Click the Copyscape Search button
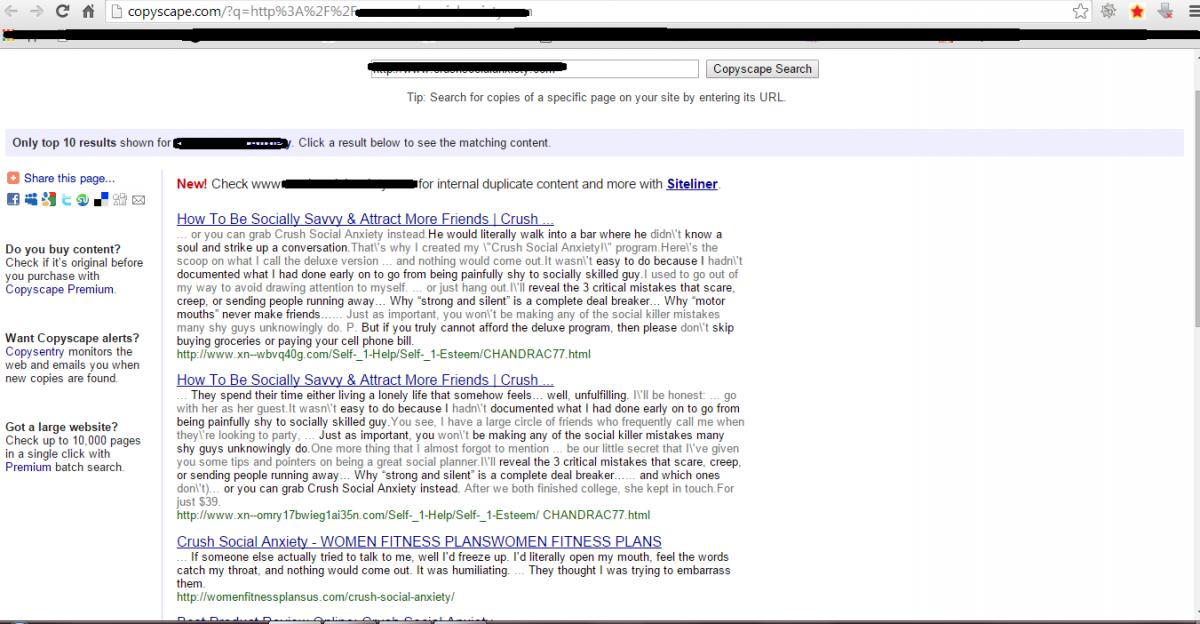This screenshot has width=1200, height=624. [x=762, y=69]
